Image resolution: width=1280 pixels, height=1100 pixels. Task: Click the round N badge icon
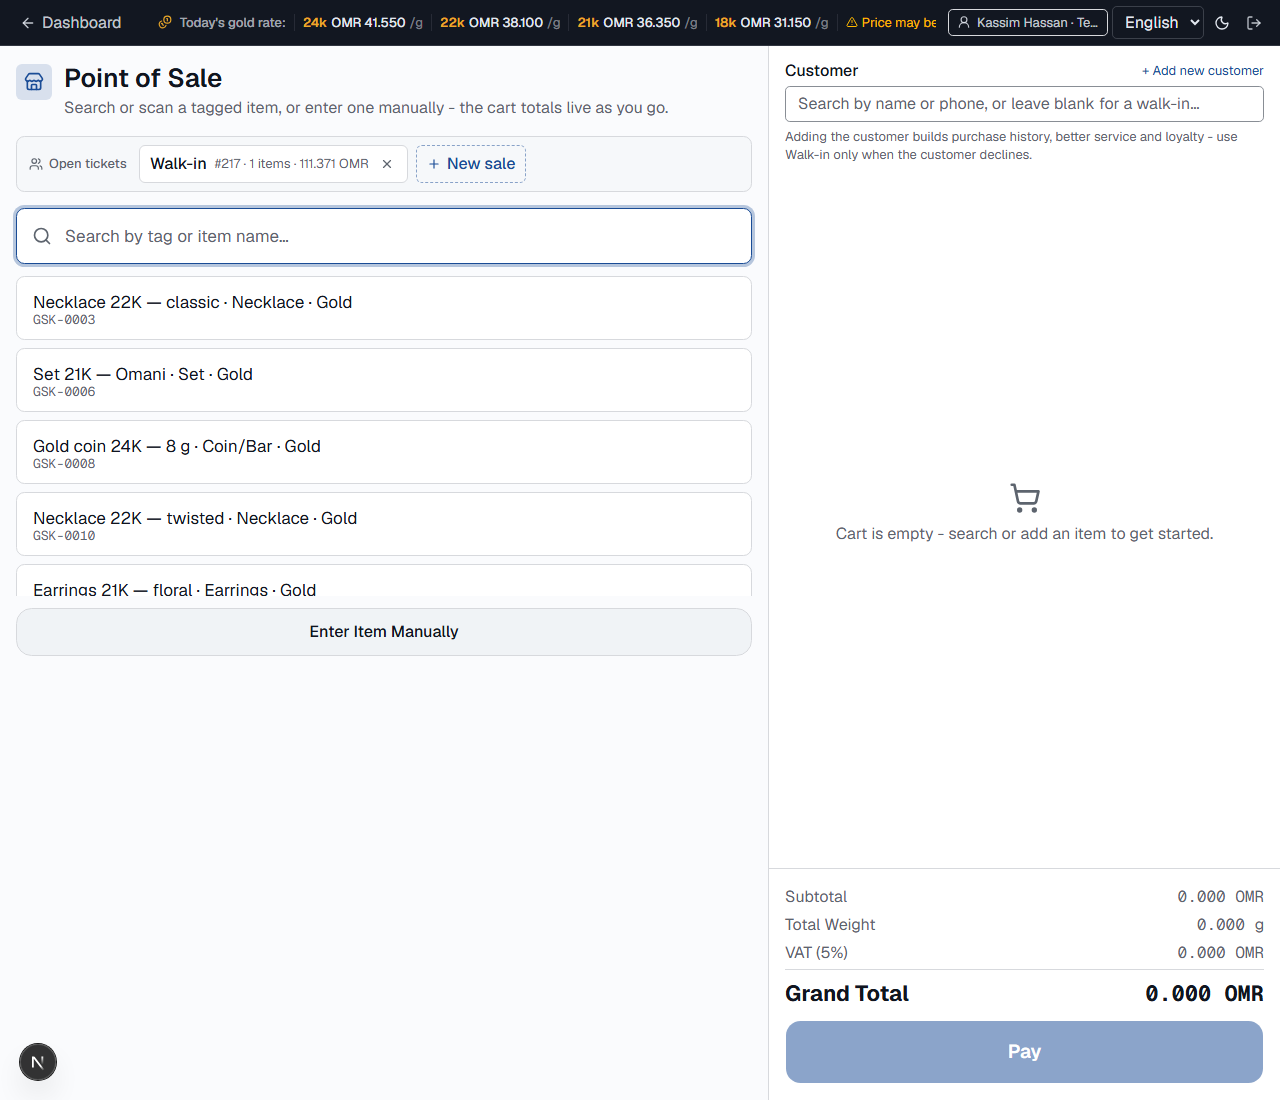coord(38,1062)
